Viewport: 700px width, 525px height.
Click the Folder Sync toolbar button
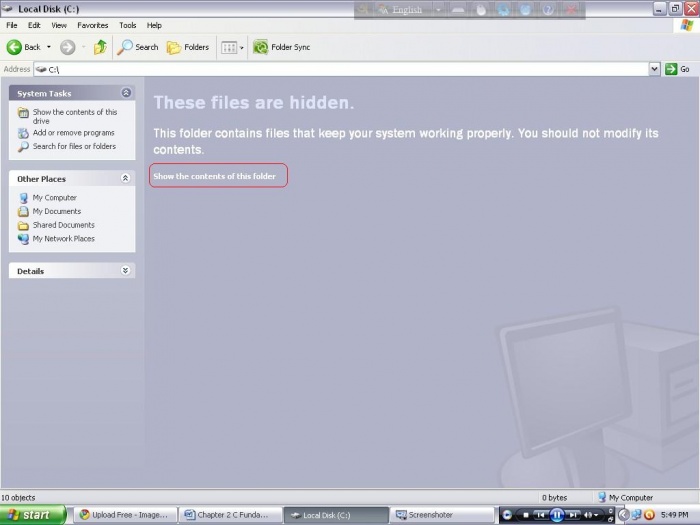point(281,47)
